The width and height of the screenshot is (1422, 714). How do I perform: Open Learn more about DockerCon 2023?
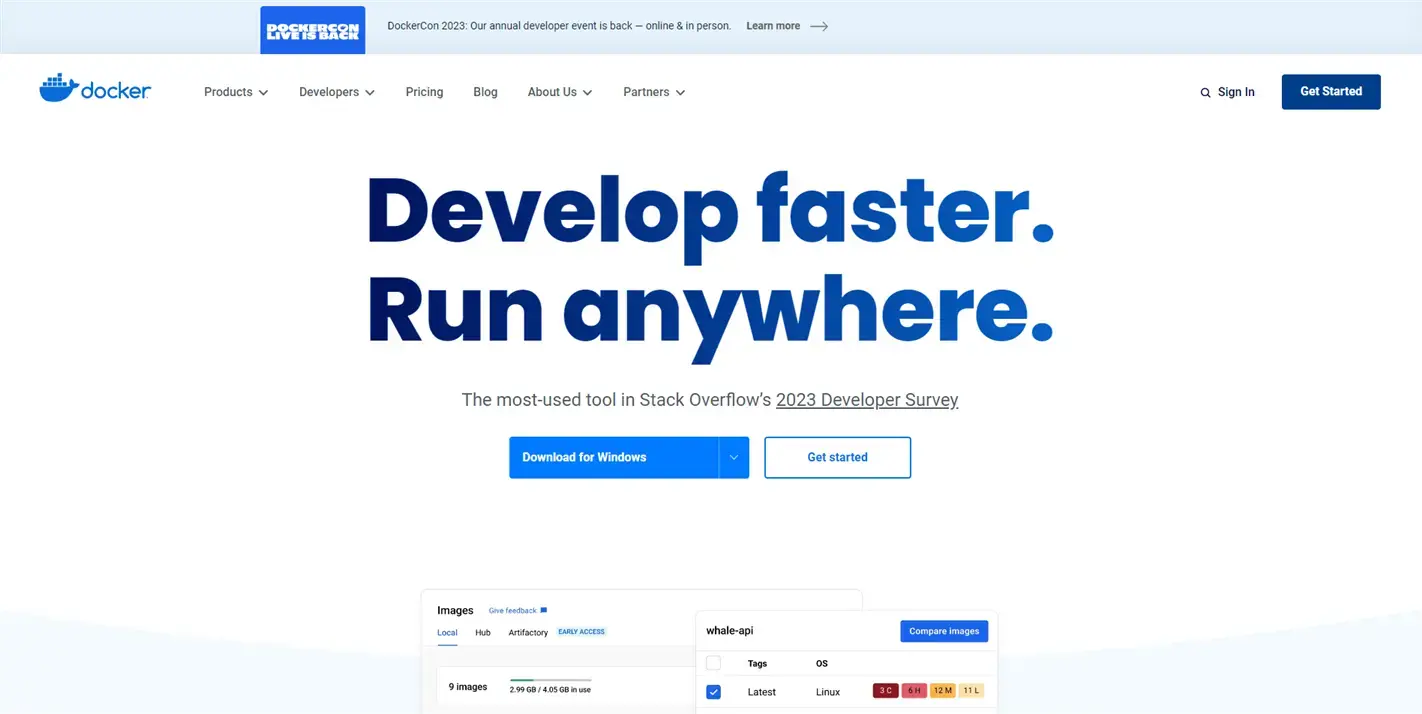pyautogui.click(x=773, y=26)
